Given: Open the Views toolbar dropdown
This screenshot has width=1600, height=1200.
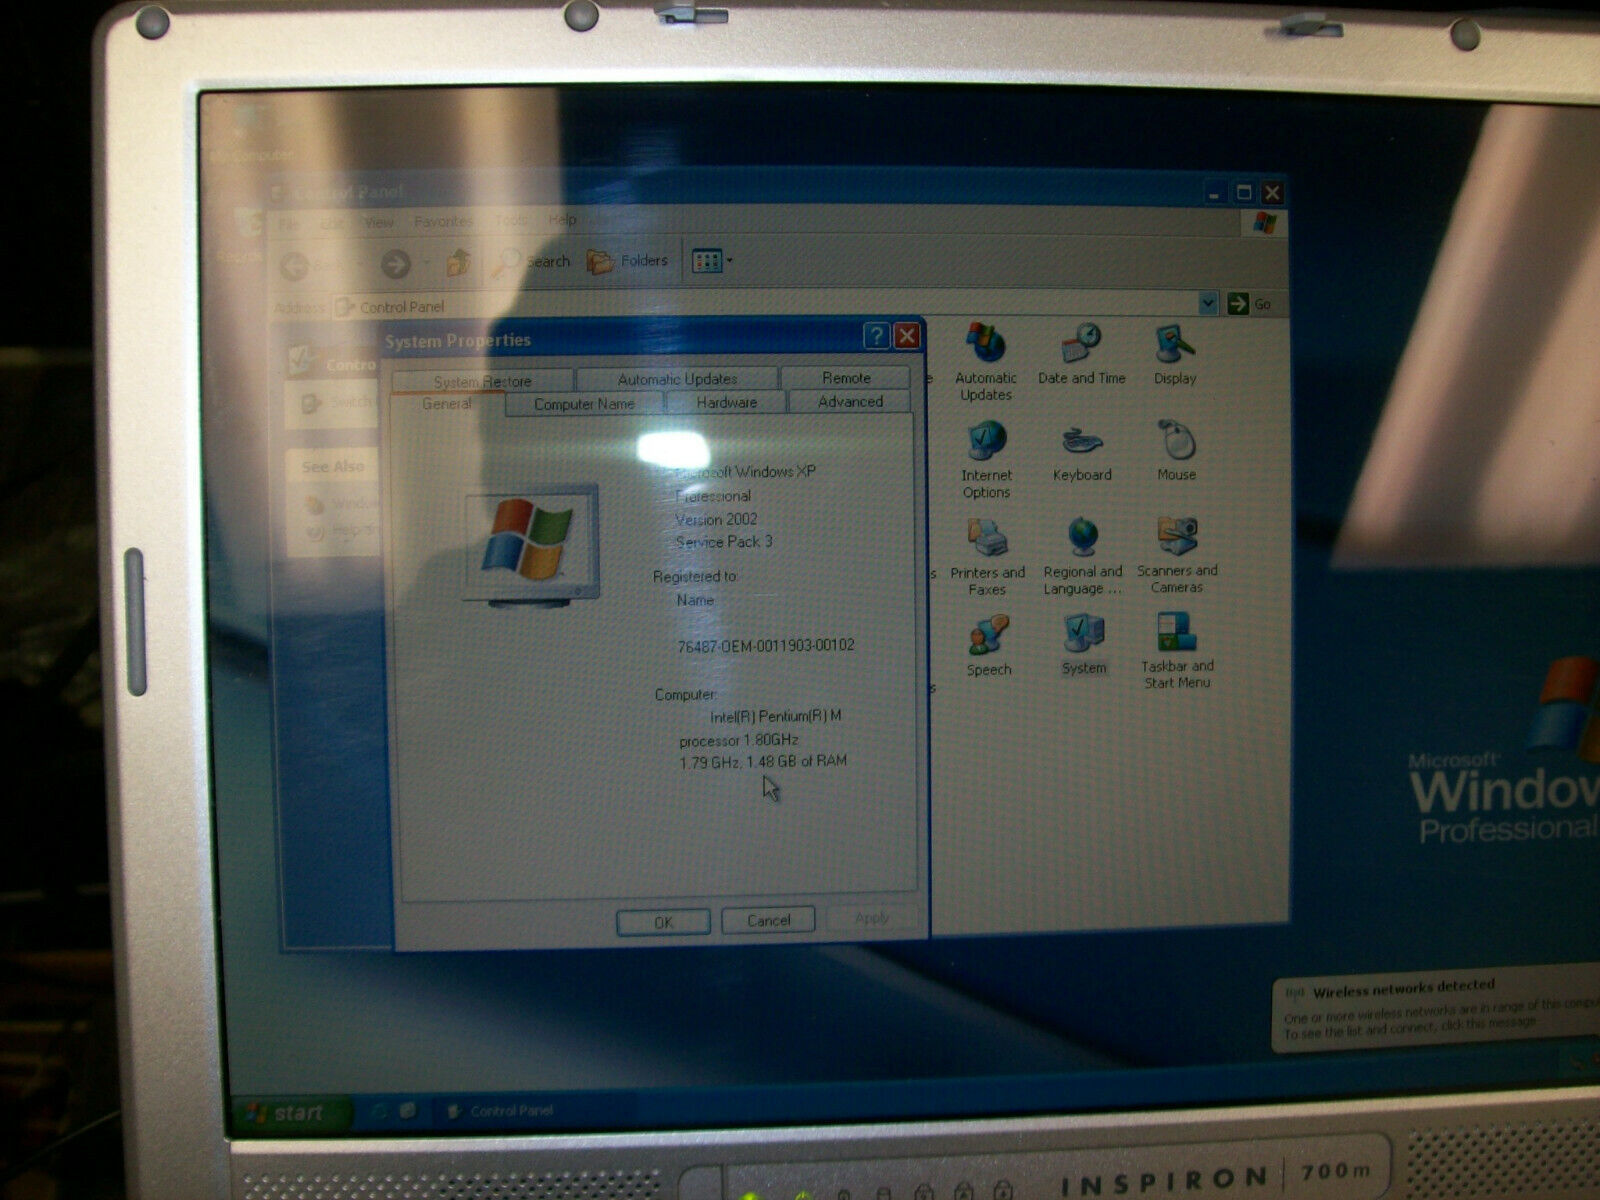Looking at the screenshot, I should [x=712, y=261].
